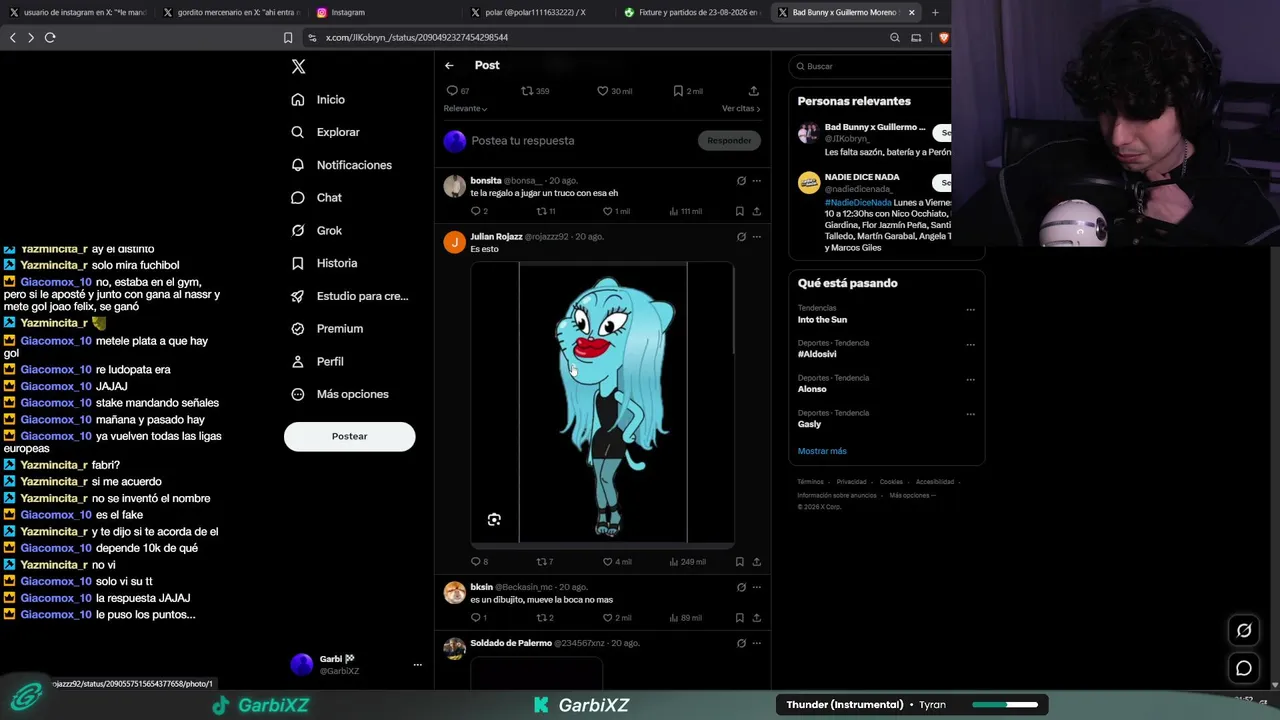The height and width of the screenshot is (720, 1280).
Task: Share the main post
Action: tap(754, 91)
